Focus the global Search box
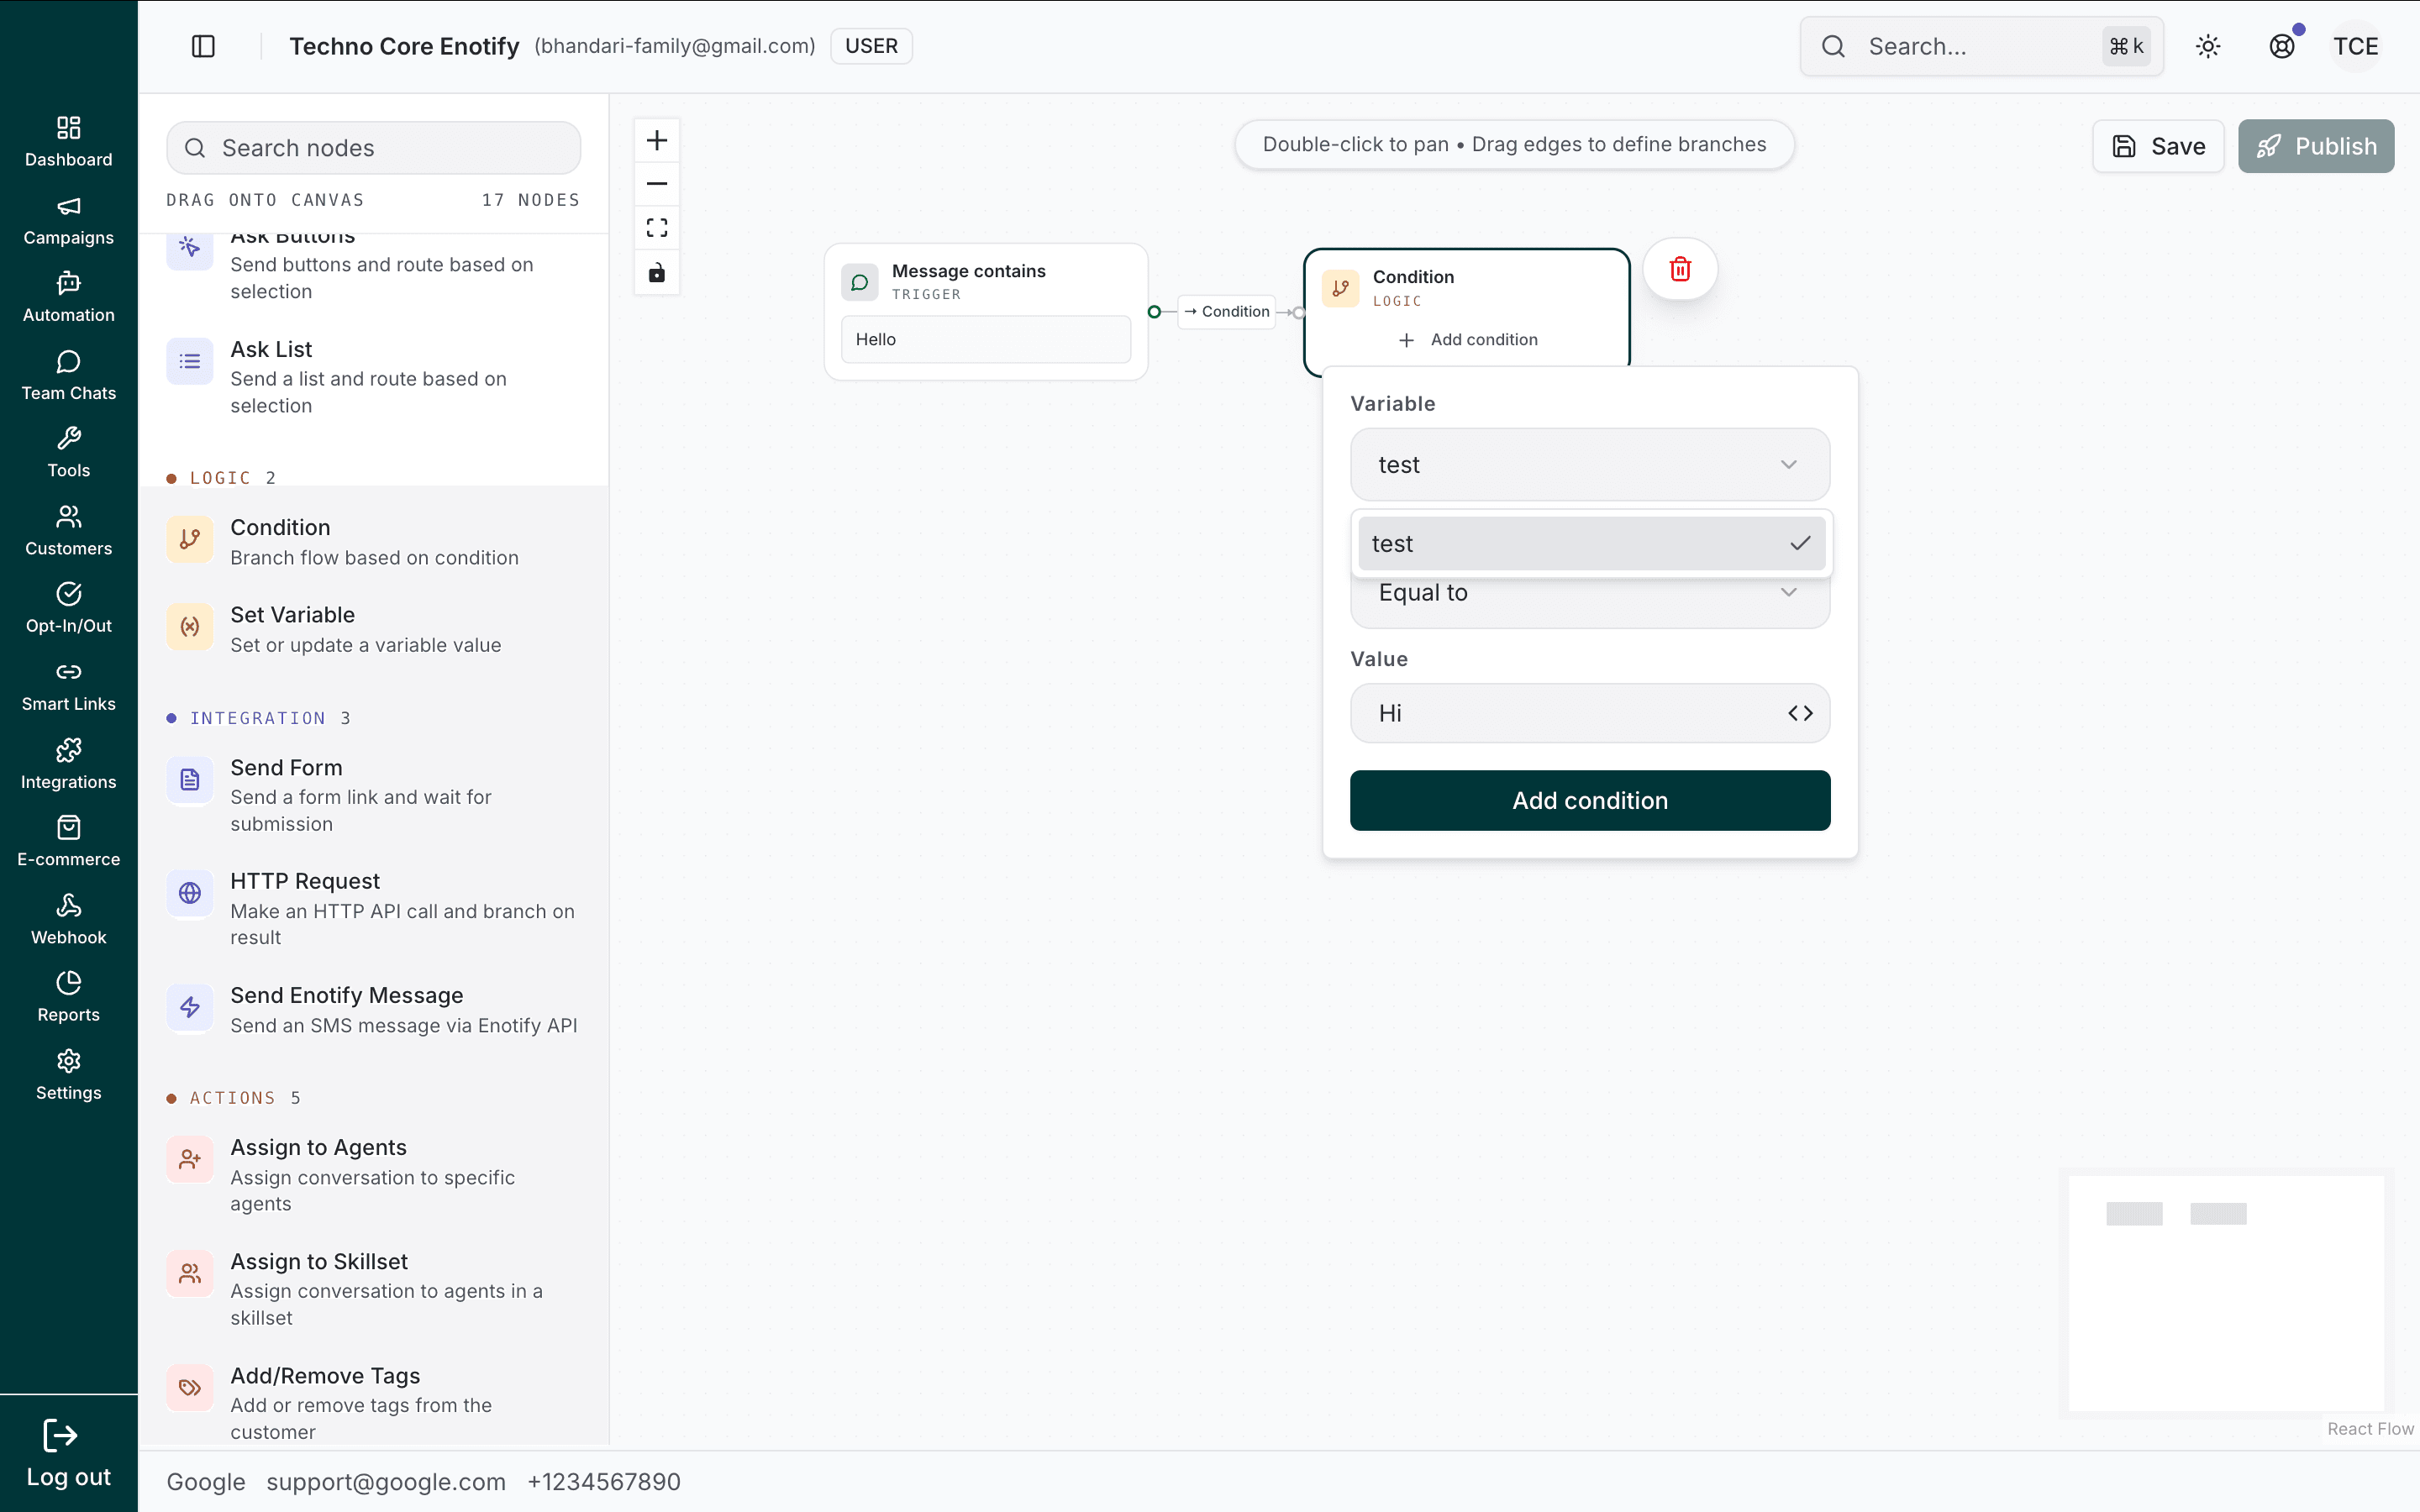This screenshot has width=2420, height=1512. pyautogui.click(x=1981, y=46)
